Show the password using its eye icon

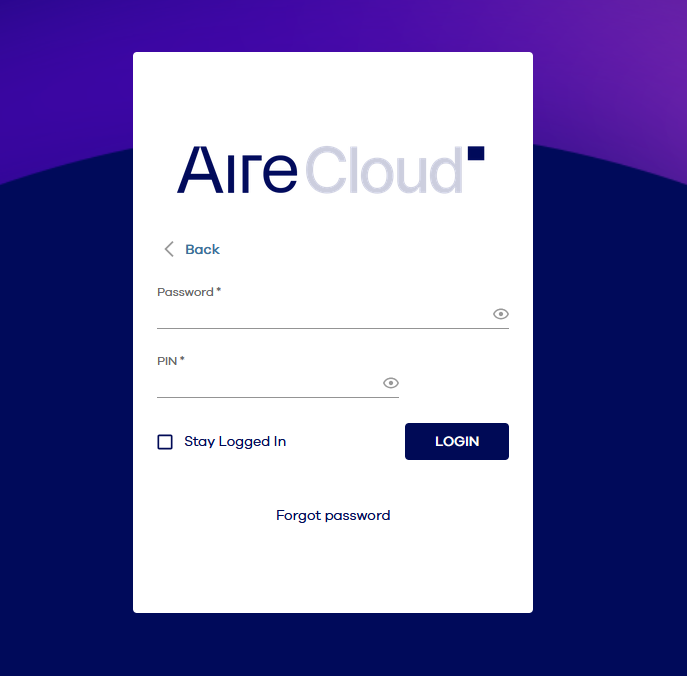point(501,314)
